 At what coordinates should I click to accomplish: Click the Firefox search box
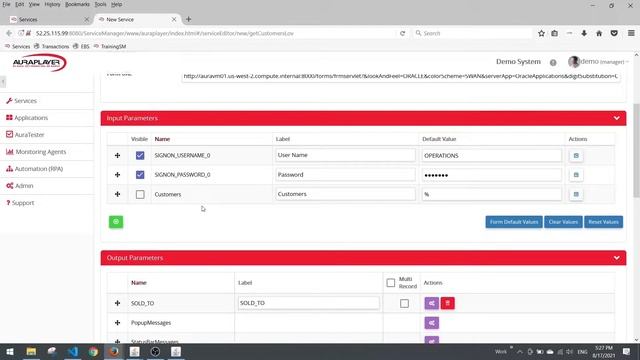pos(473,33)
